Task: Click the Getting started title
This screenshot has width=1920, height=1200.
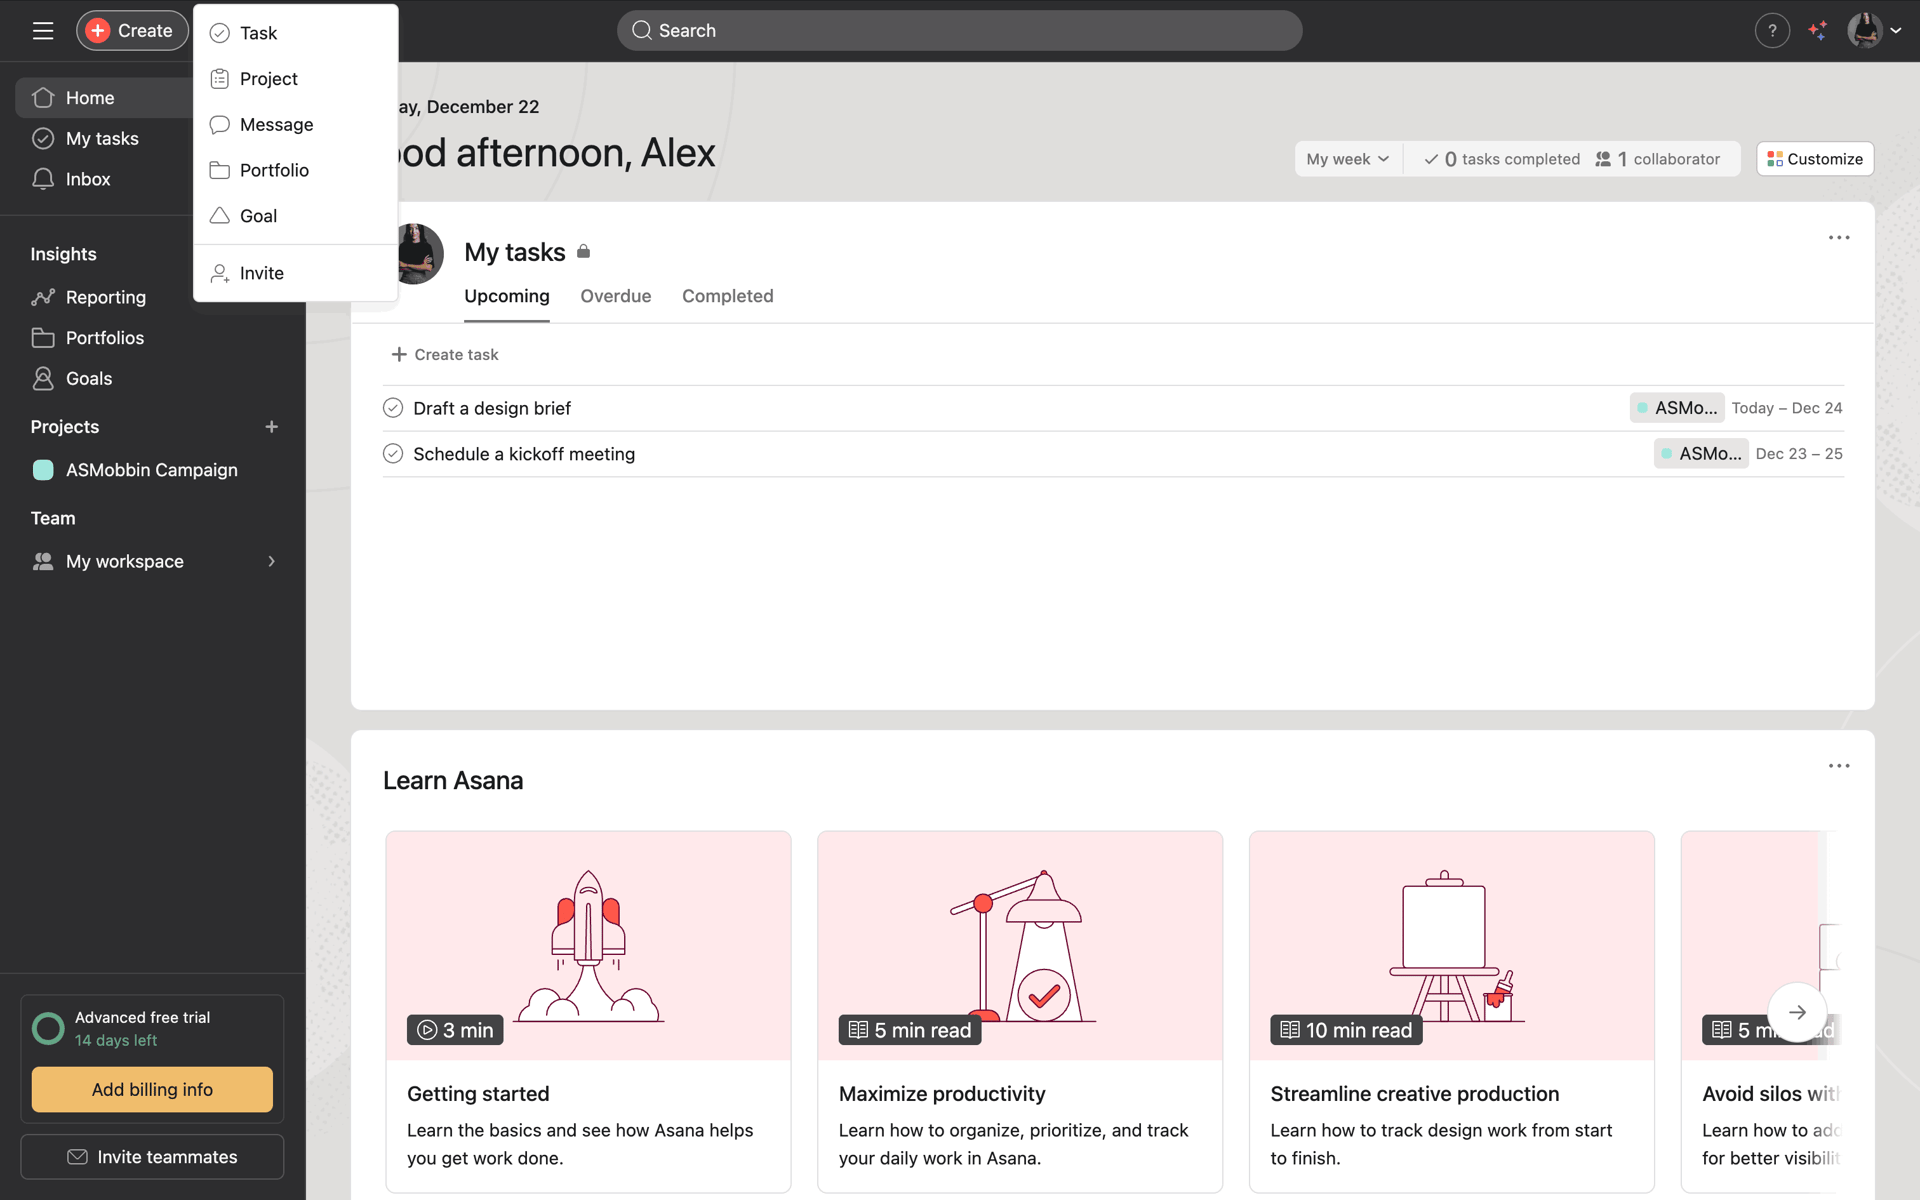Action: coord(478,1094)
